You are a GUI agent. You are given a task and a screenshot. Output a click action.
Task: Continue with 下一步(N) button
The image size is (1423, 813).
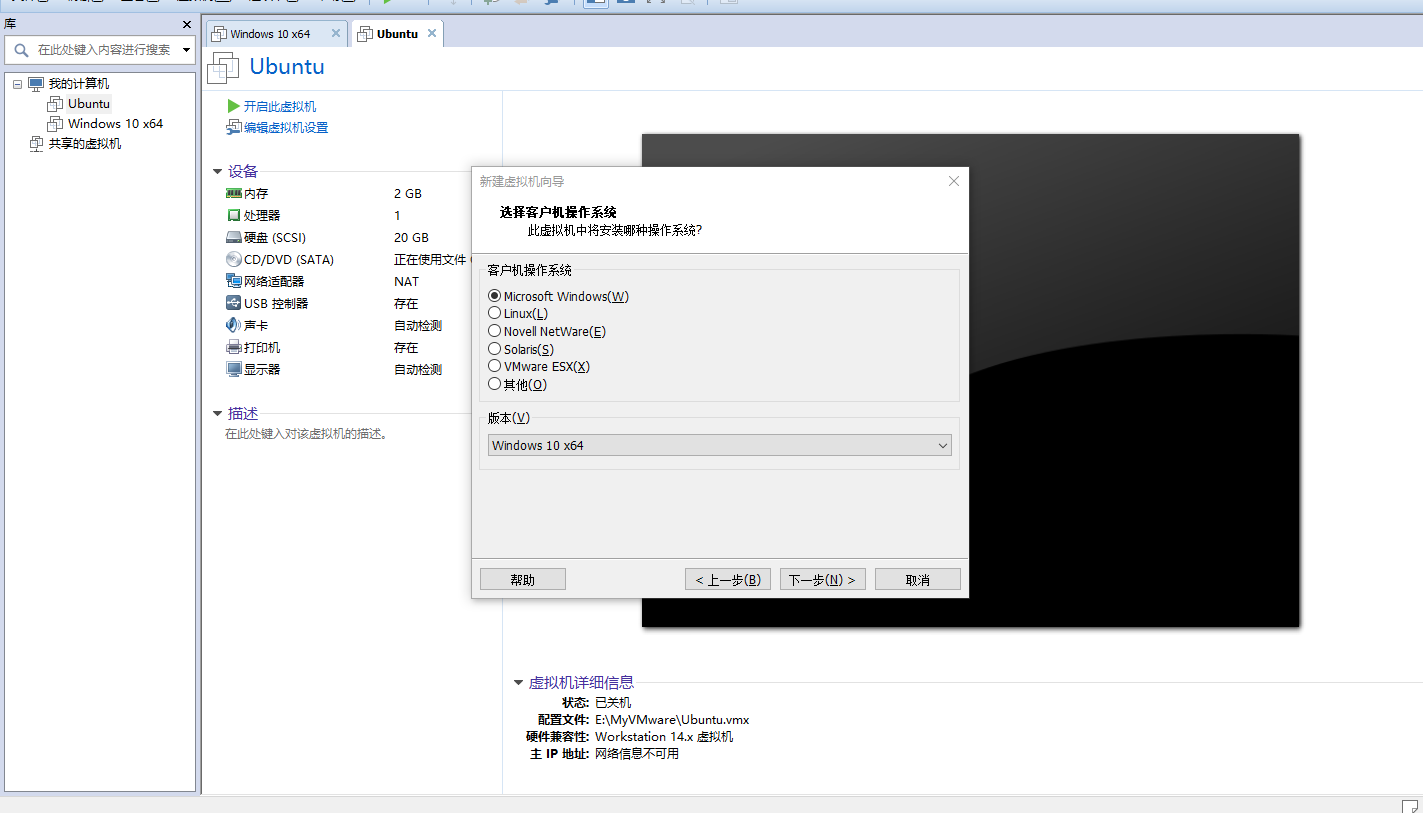[823, 579]
